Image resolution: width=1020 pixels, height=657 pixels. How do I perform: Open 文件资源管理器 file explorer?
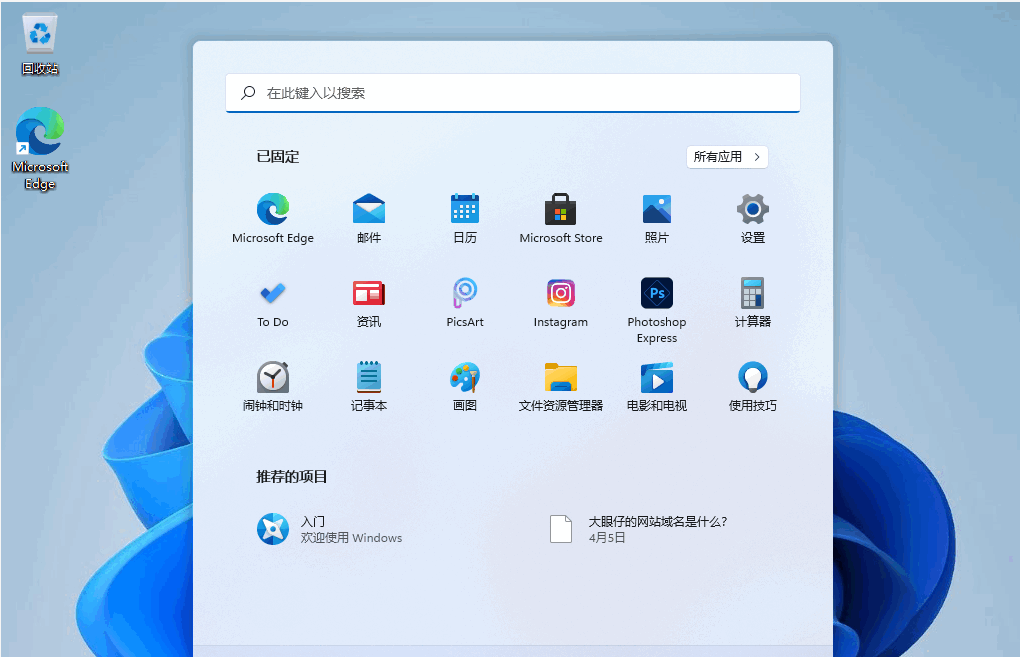[x=561, y=386]
